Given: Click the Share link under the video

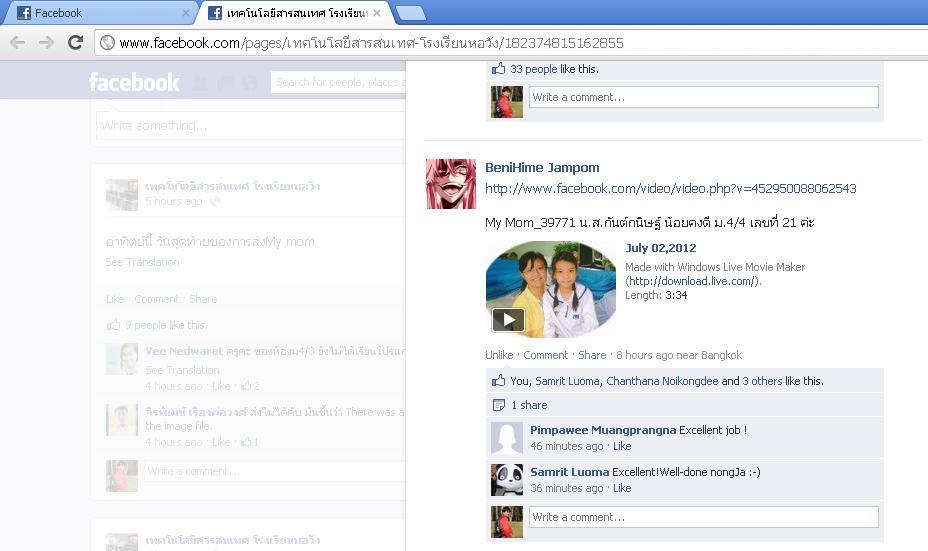Looking at the screenshot, I should coord(592,355).
